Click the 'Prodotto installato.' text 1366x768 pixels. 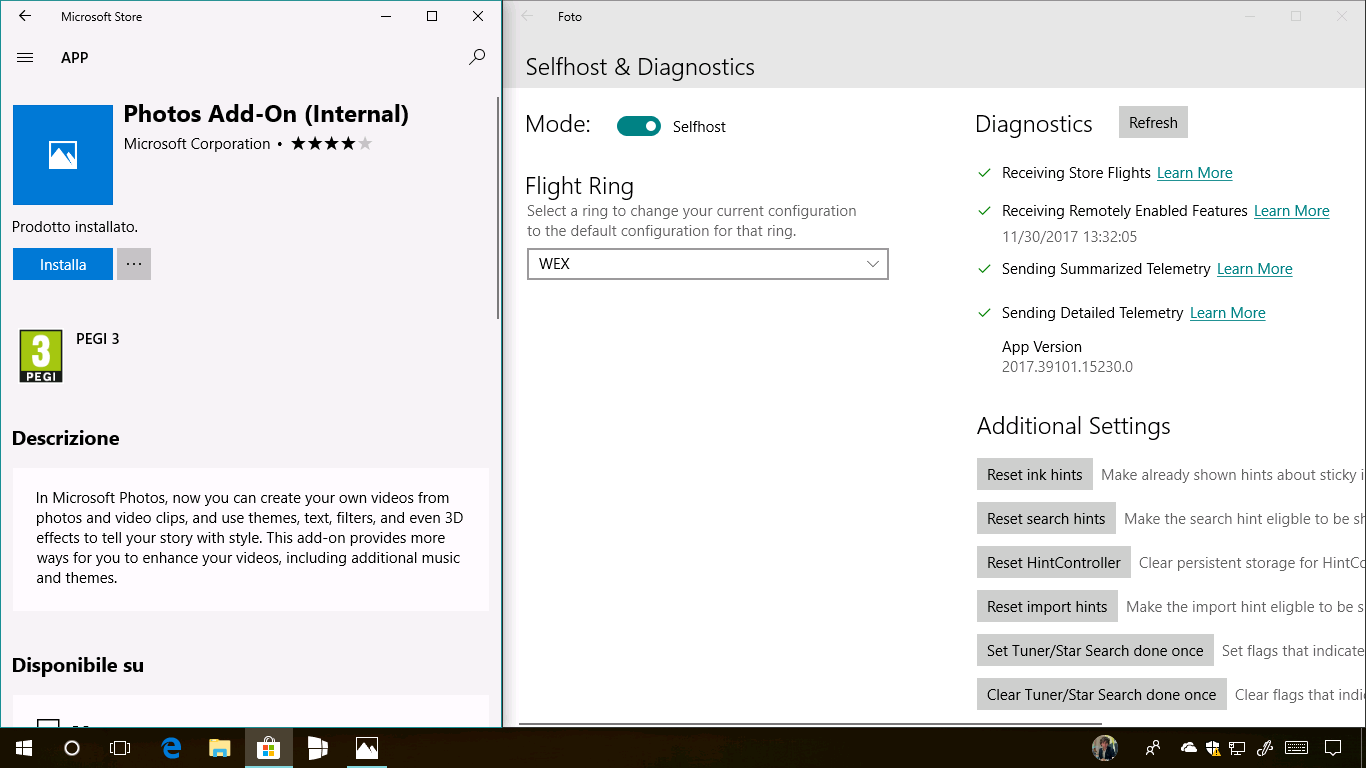[75, 227]
